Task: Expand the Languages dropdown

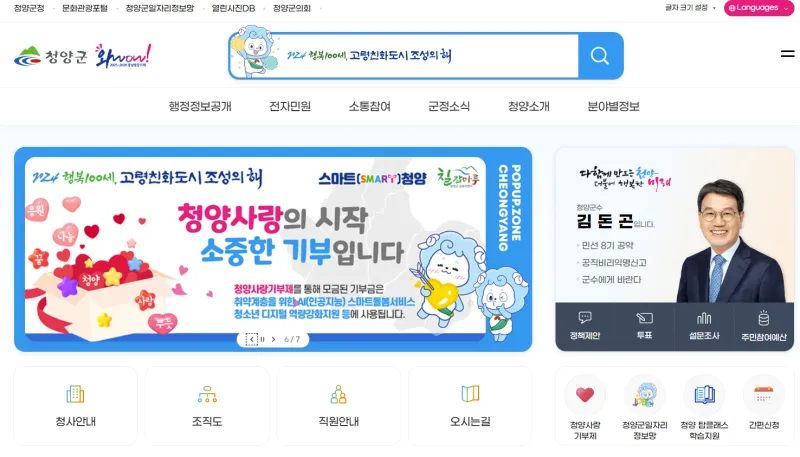Action: tap(758, 8)
